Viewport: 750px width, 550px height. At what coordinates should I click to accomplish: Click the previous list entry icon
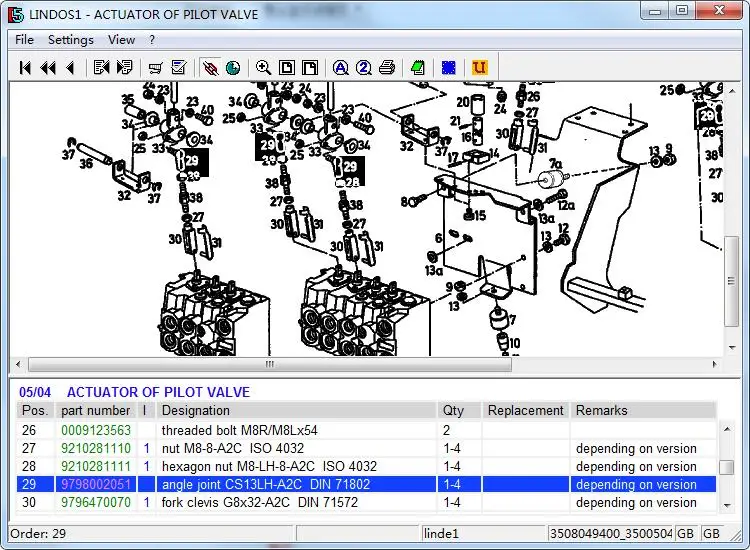pos(101,67)
